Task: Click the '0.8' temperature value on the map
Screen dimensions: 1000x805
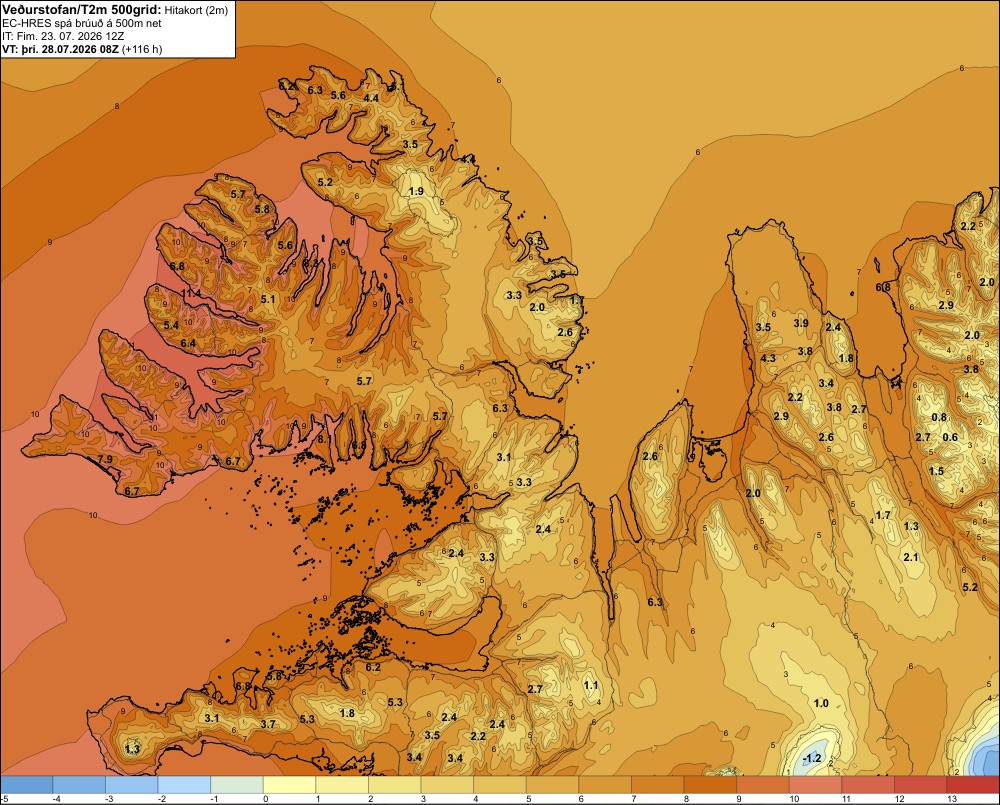Action: (939, 417)
